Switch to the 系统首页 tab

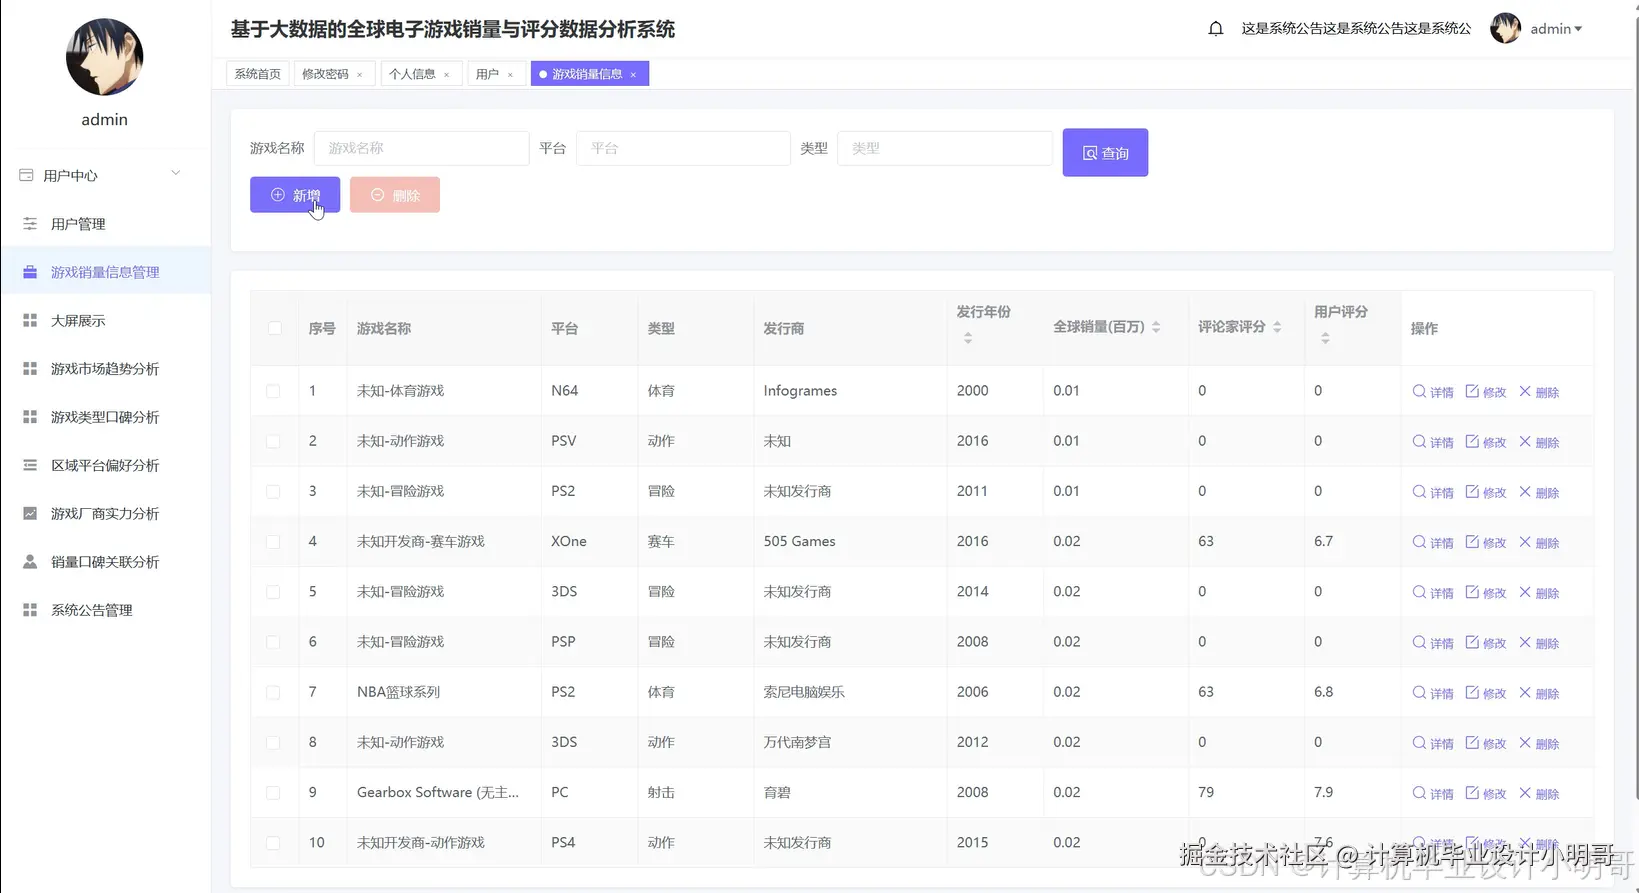[x=258, y=74]
